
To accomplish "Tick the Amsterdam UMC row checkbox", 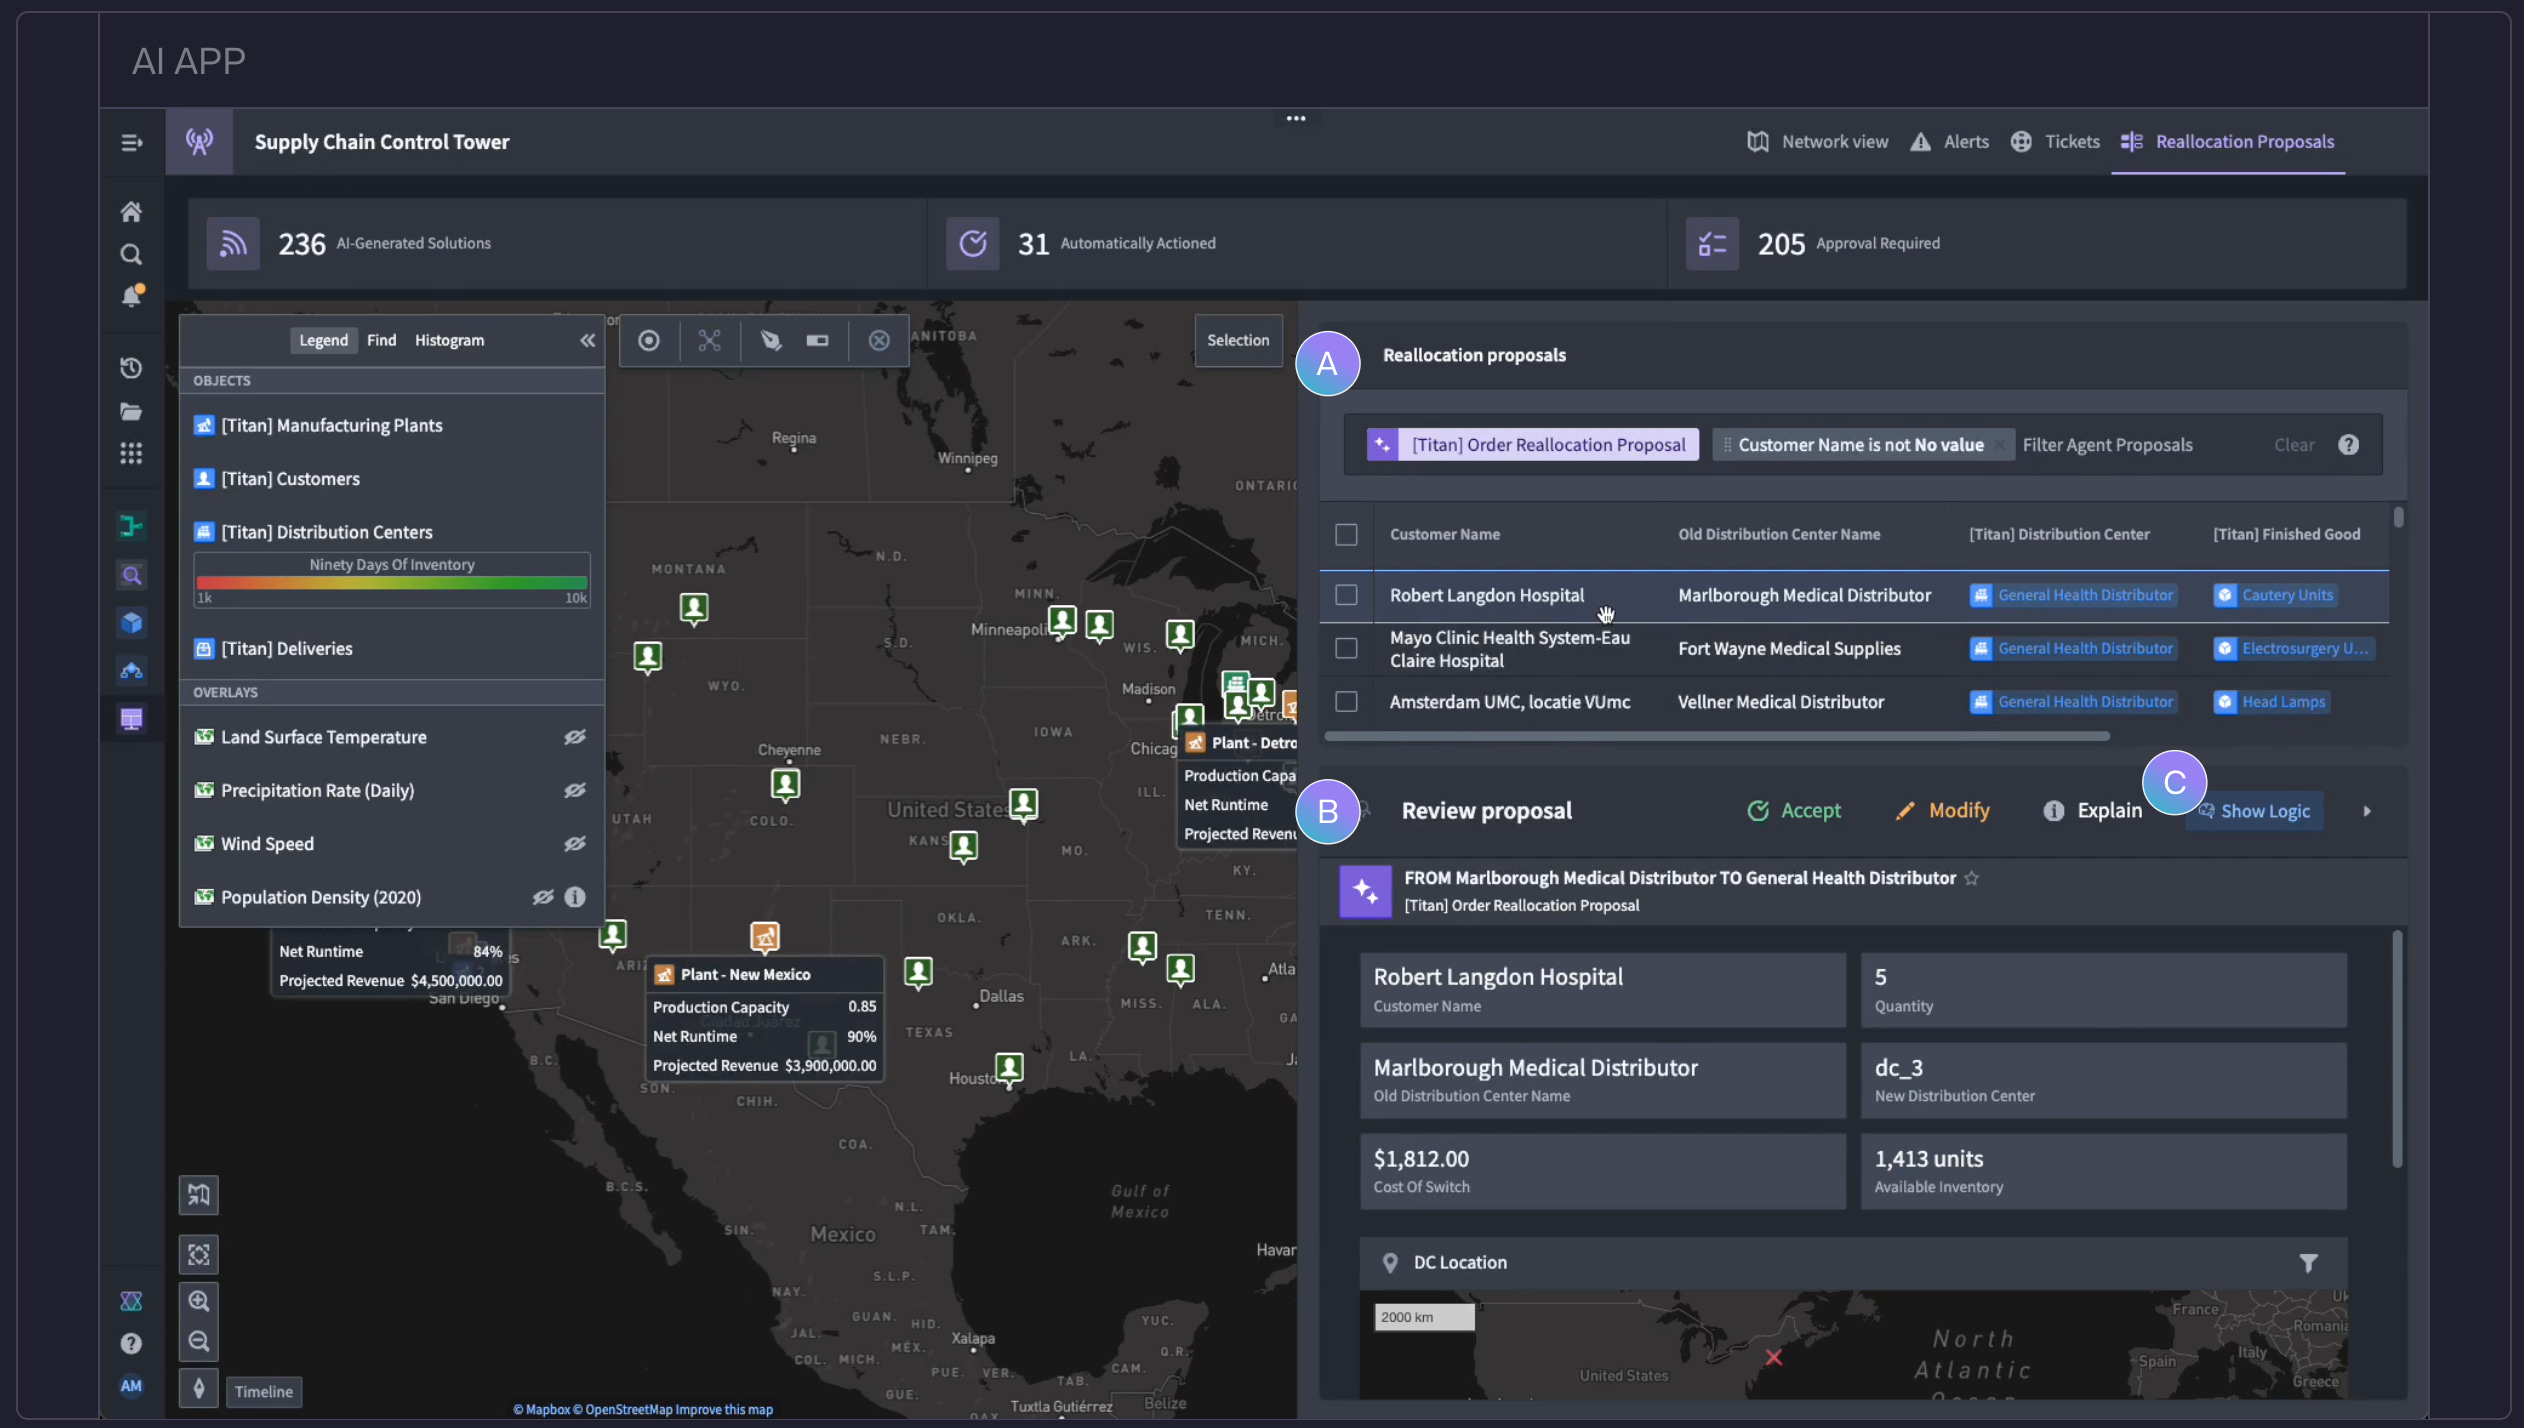I will point(1346,702).
